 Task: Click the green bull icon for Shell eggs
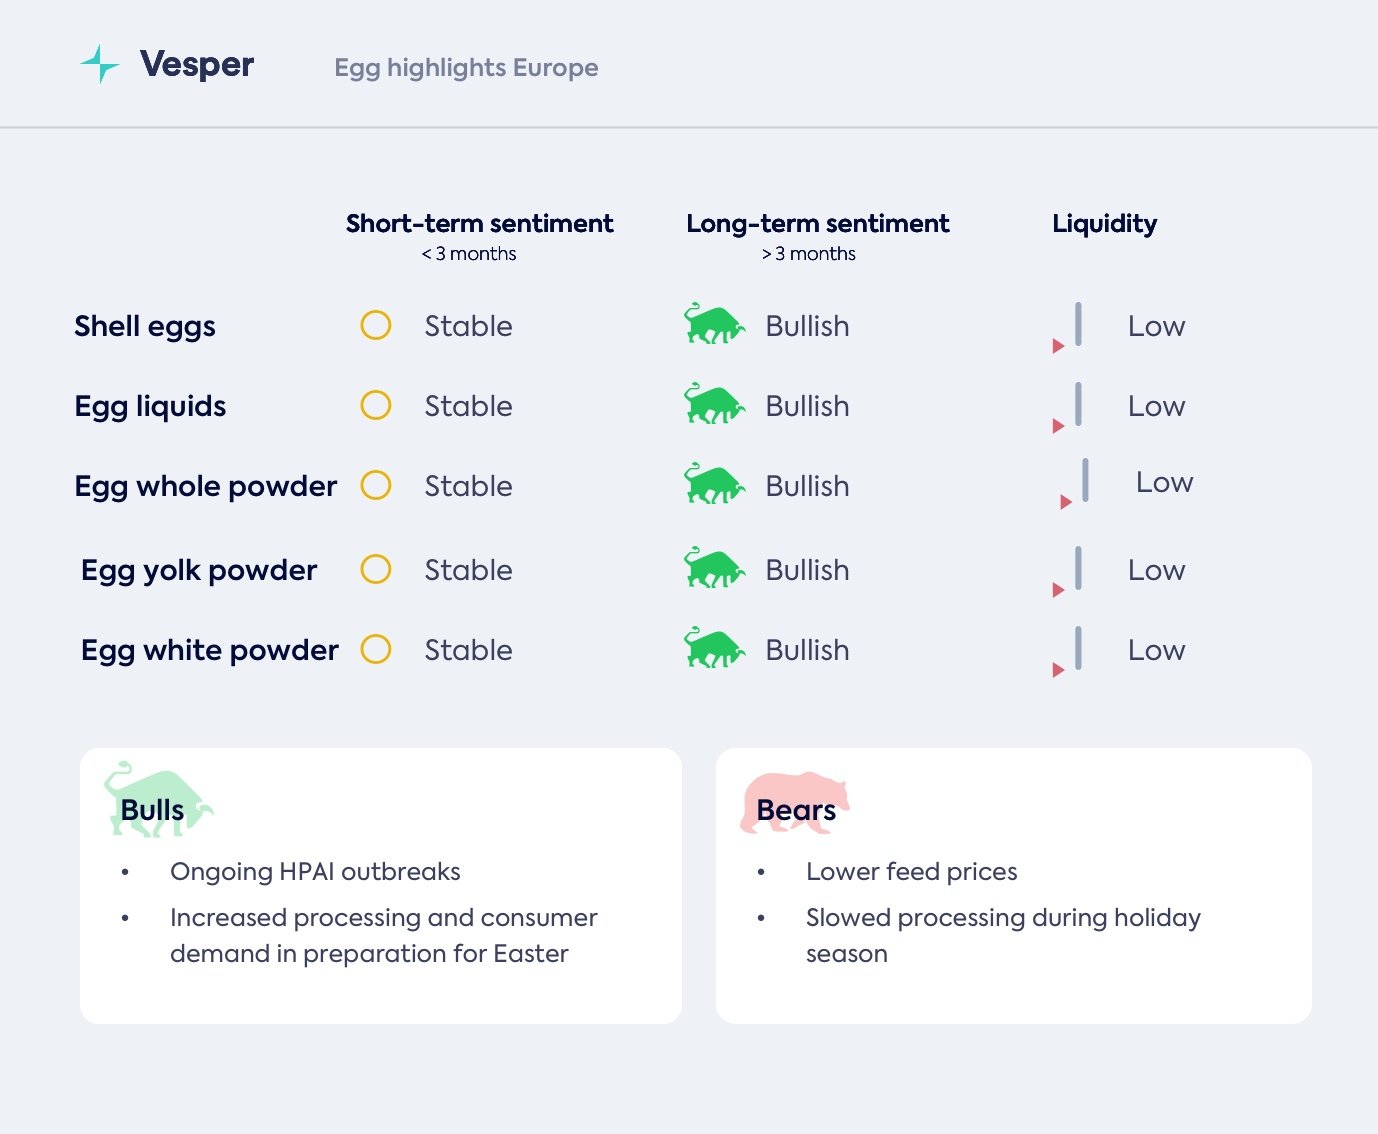coord(714,325)
